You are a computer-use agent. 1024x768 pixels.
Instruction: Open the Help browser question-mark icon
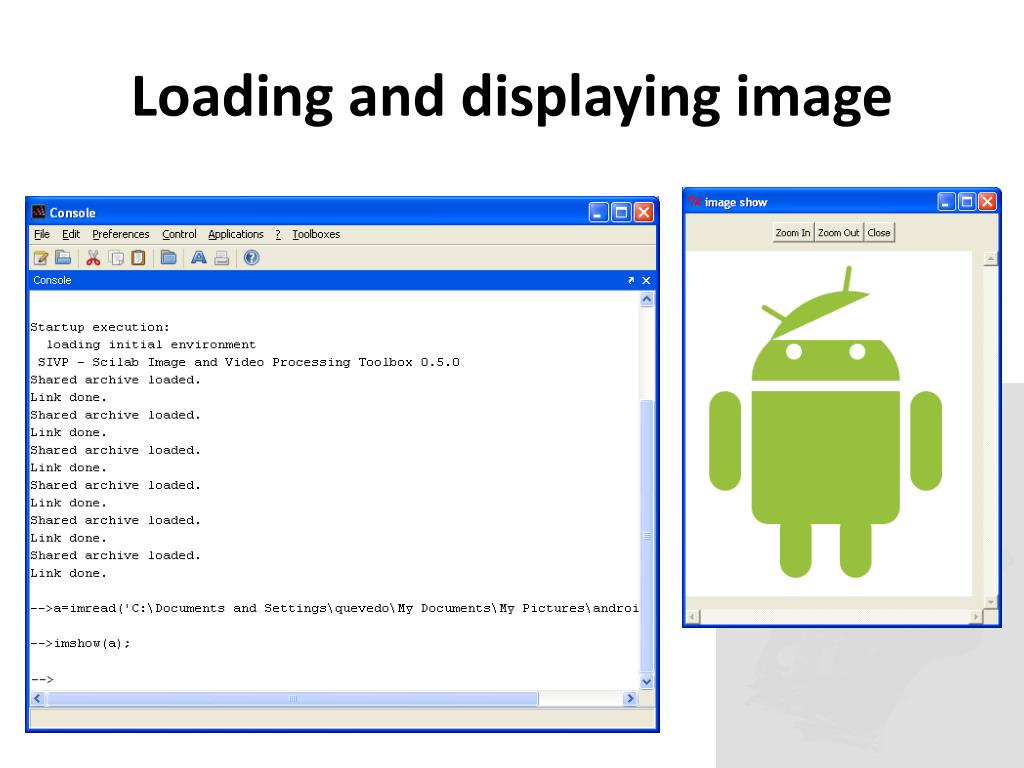coord(251,258)
